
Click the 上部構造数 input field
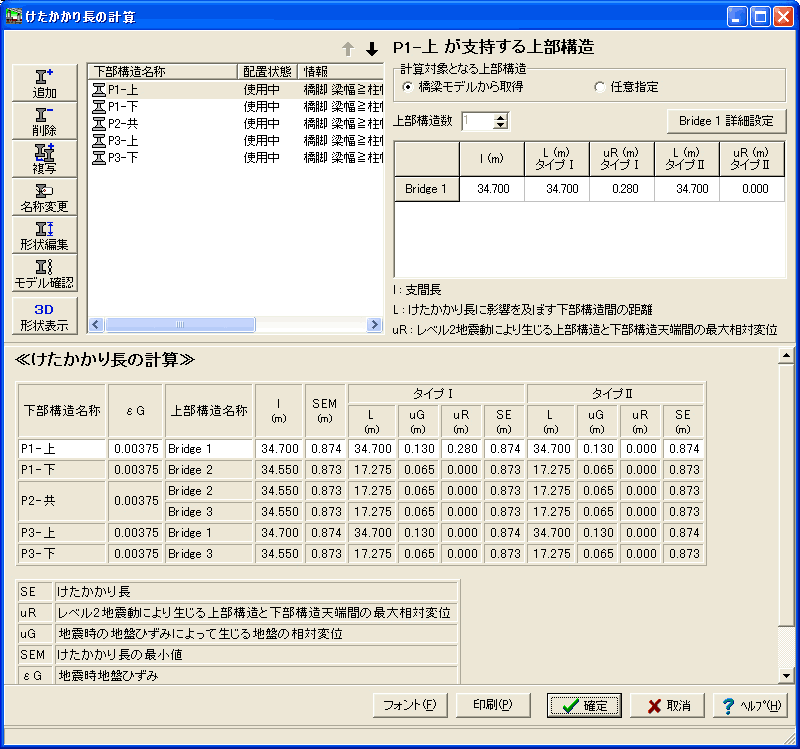pyautogui.click(x=478, y=121)
